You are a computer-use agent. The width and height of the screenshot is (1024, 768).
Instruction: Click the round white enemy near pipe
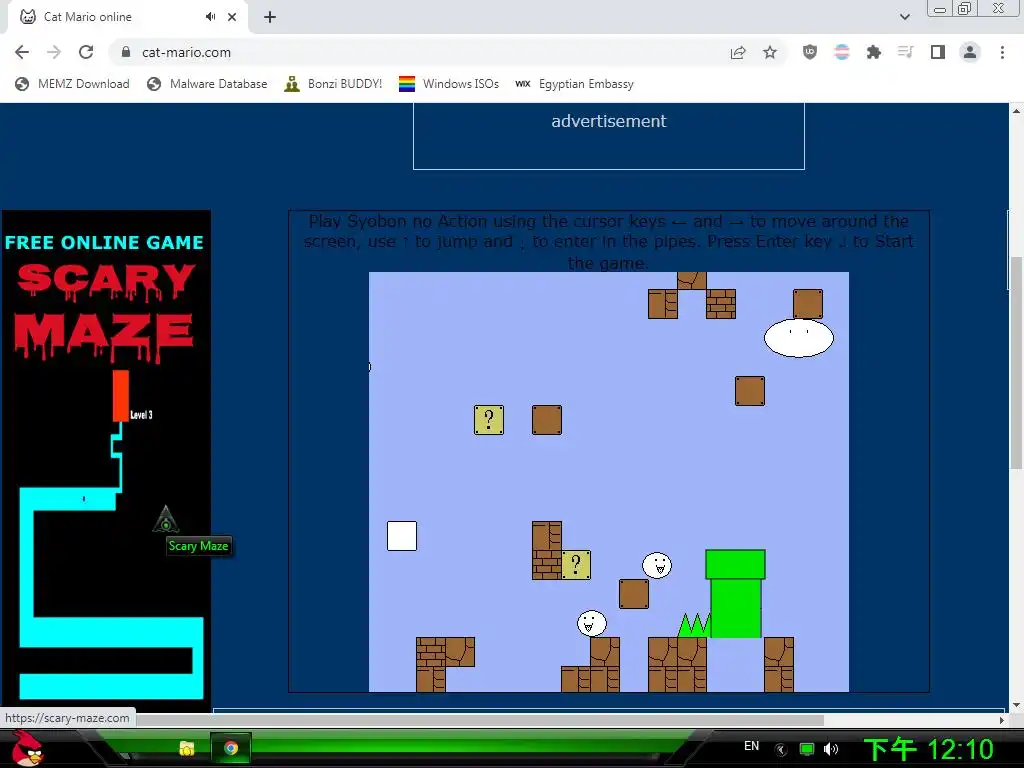[656, 566]
